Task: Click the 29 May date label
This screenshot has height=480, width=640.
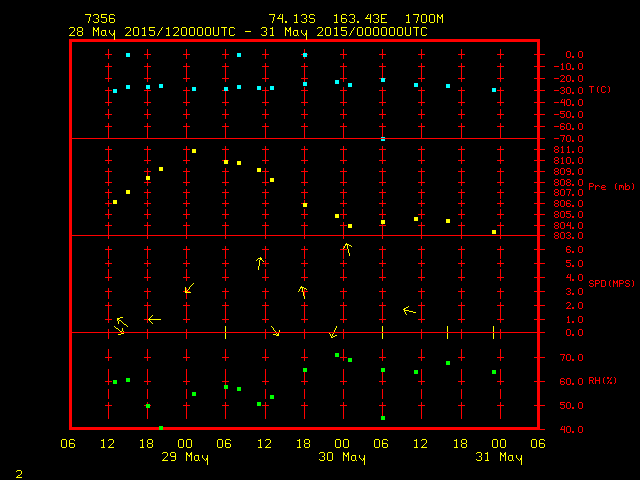Action: tap(186, 458)
